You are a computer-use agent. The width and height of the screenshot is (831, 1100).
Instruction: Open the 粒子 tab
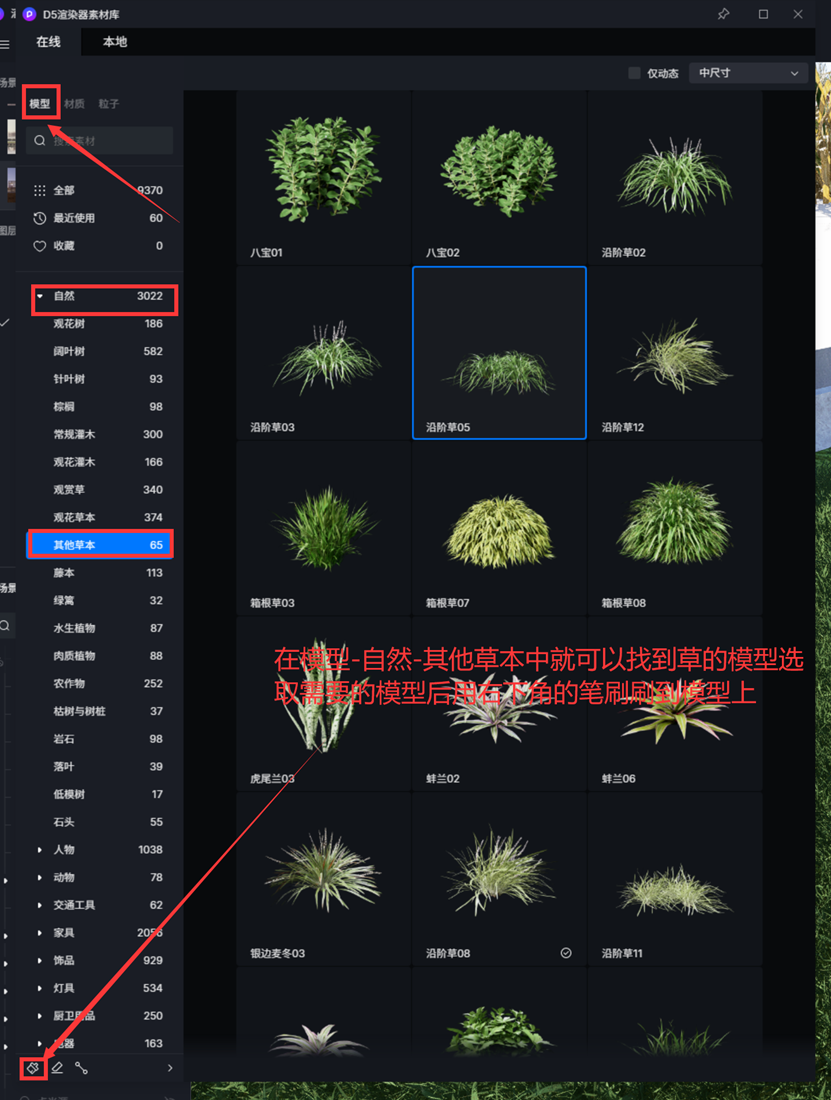(109, 104)
